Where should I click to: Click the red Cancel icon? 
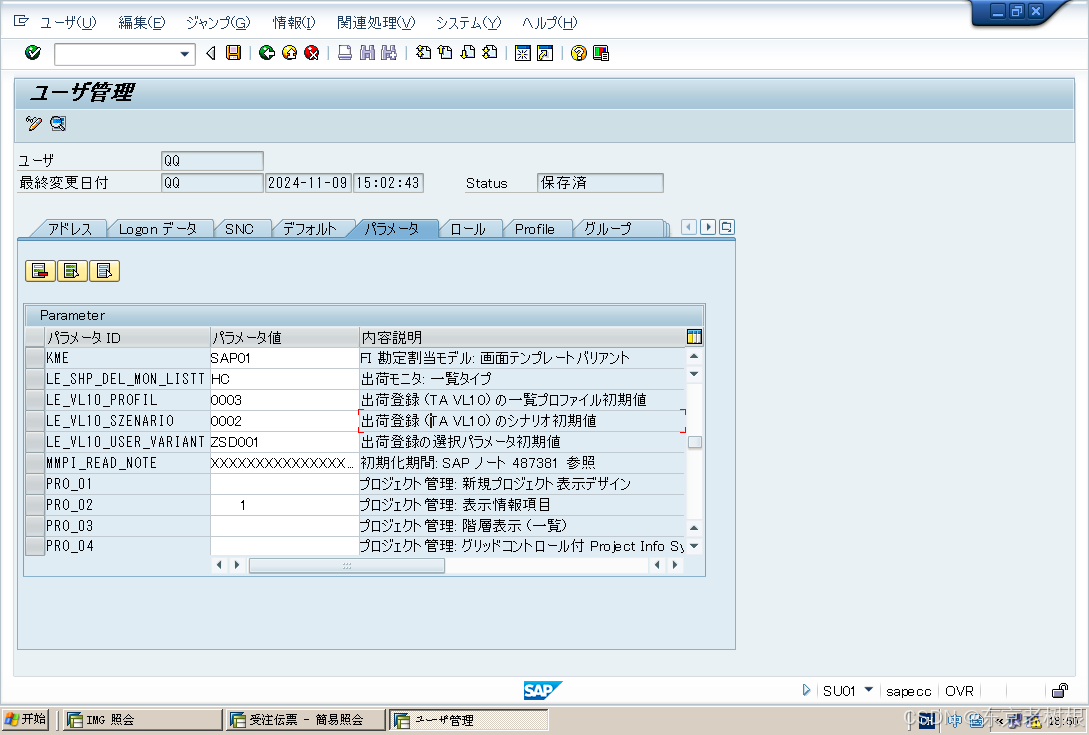tap(312, 53)
